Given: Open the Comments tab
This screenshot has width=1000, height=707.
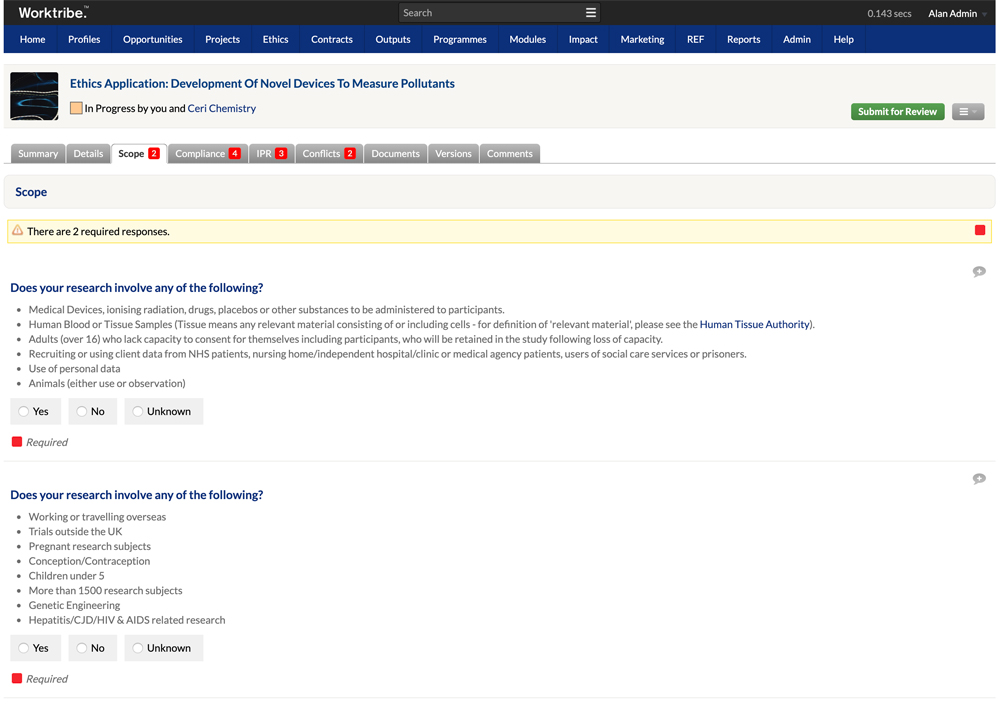Looking at the screenshot, I should click(510, 154).
